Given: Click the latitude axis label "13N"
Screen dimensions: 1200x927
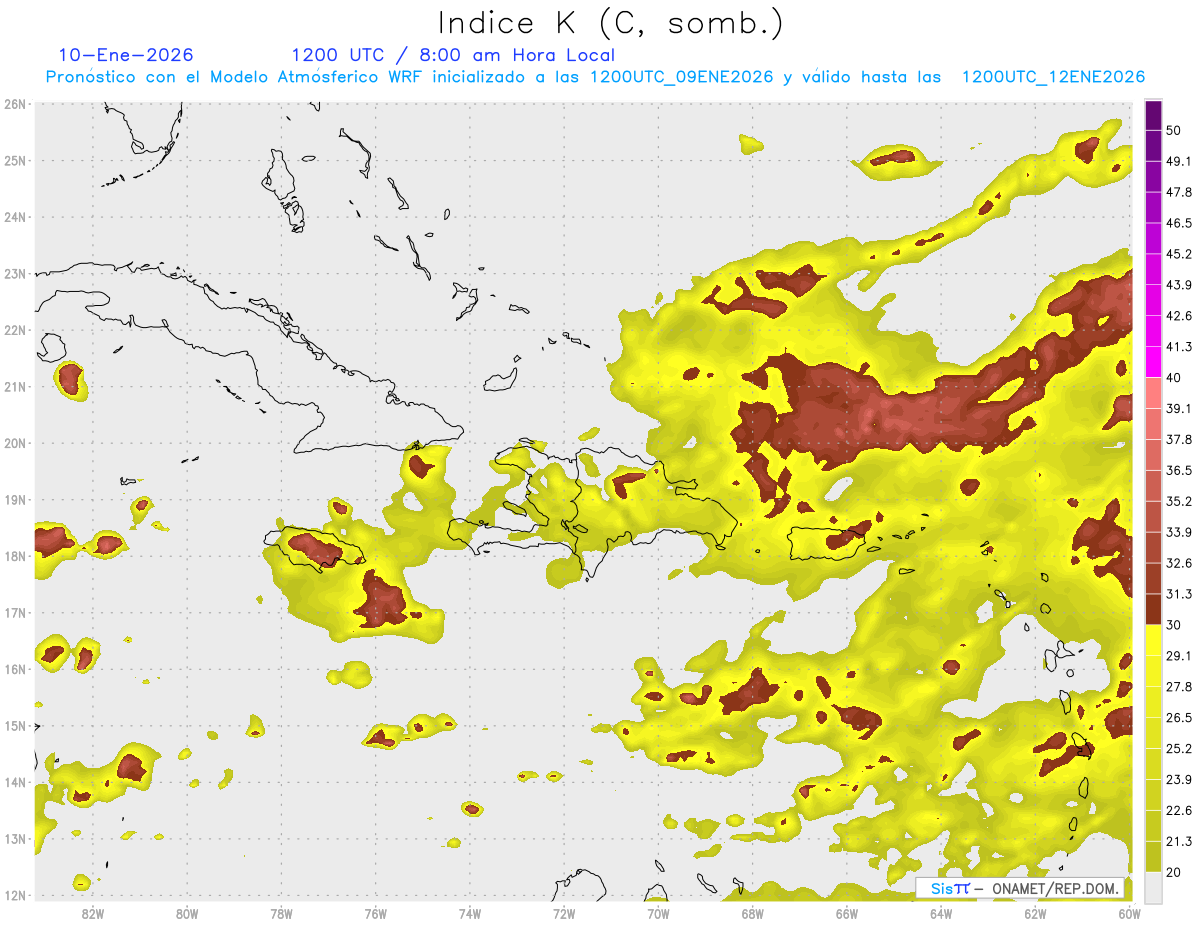Looking at the screenshot, I should pyautogui.click(x=15, y=838).
